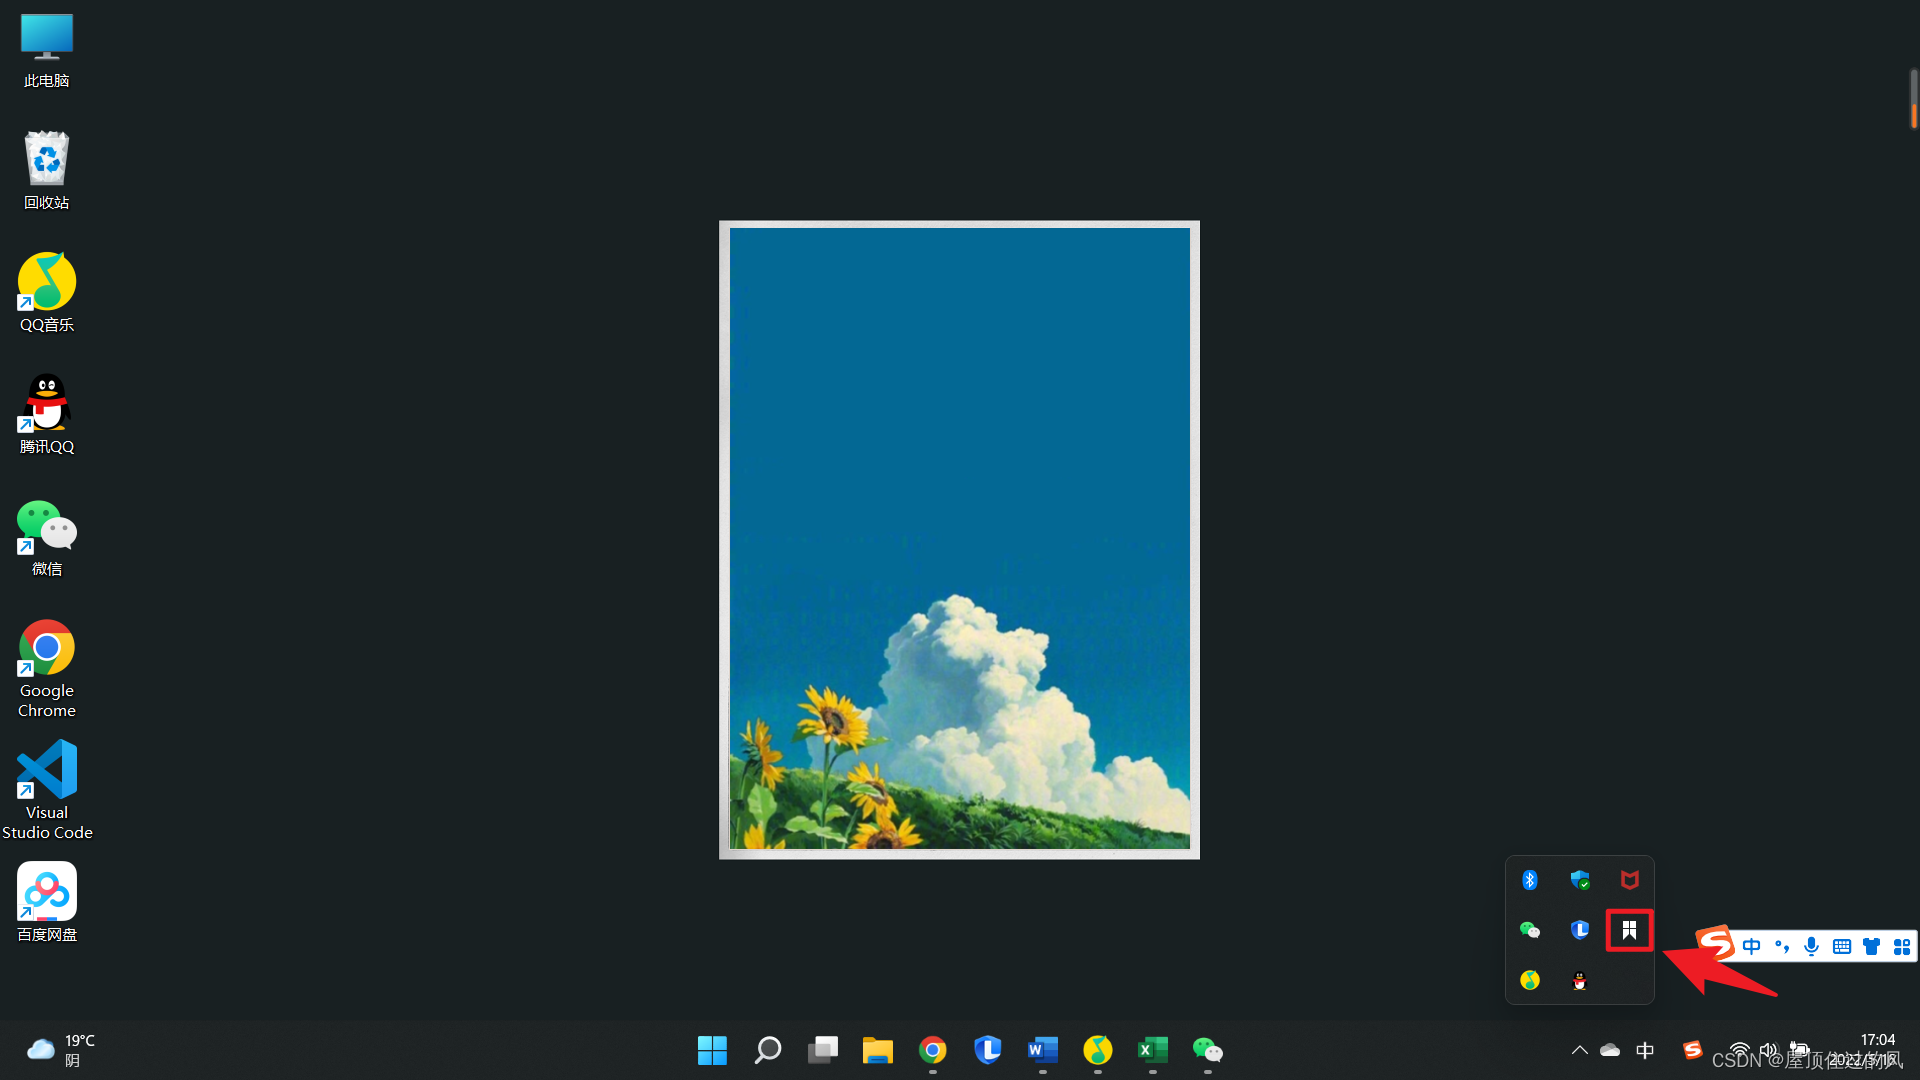Open the Sogou soft keyboard icon

(x=1841, y=946)
